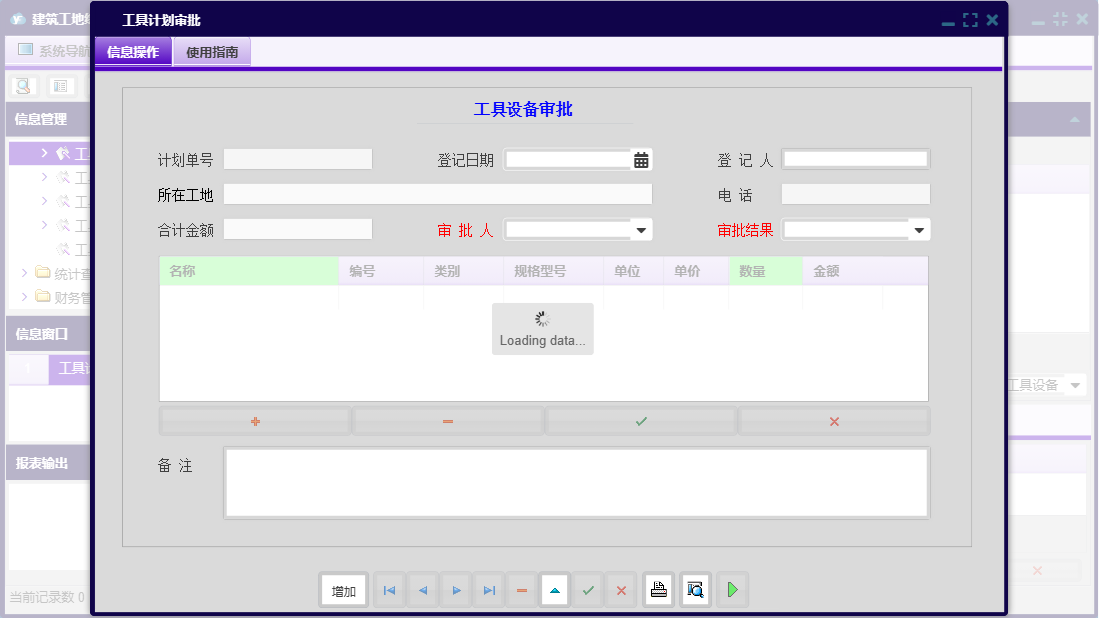1099x618 pixels.
Task: Jump to the last record navigation icon
Action: [x=488, y=590]
